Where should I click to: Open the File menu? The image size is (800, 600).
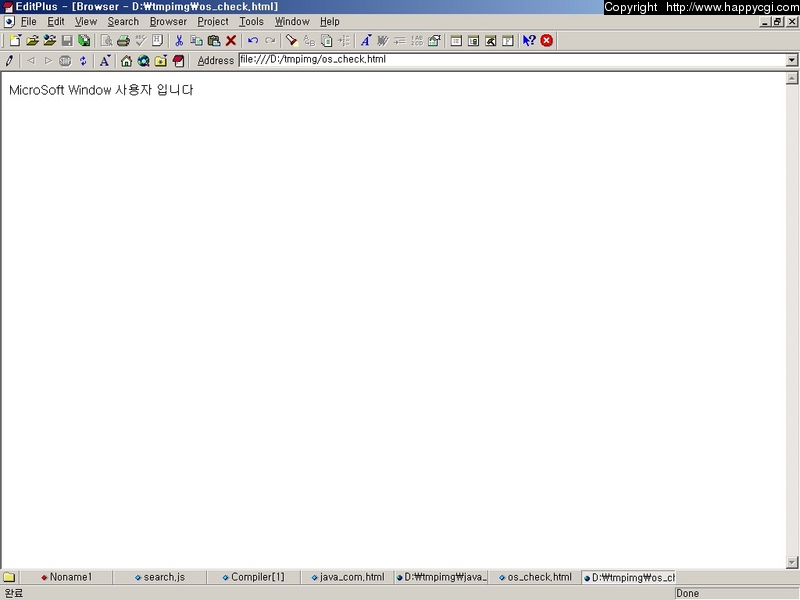tap(29, 21)
